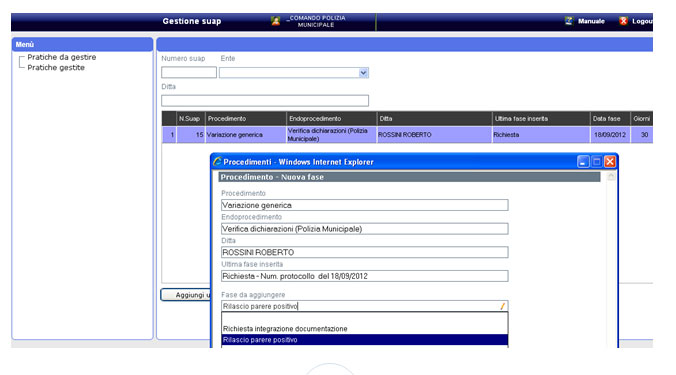Open the Fase da aggiungere combo box
The height and width of the screenshot is (375, 676).
[365, 306]
